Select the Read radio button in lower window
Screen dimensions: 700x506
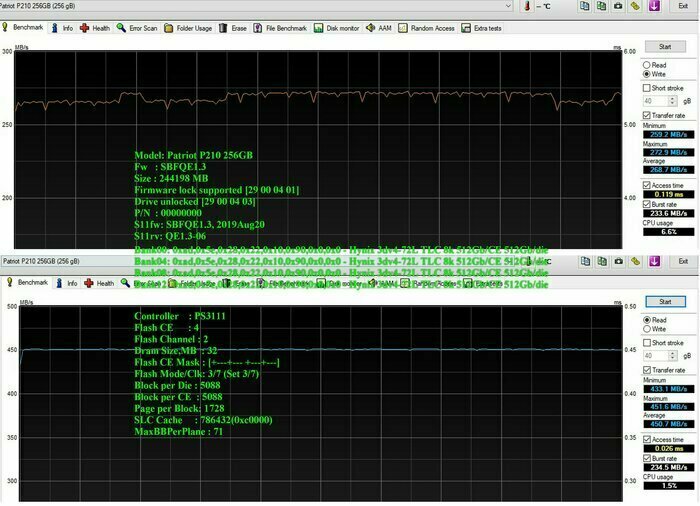click(646, 320)
